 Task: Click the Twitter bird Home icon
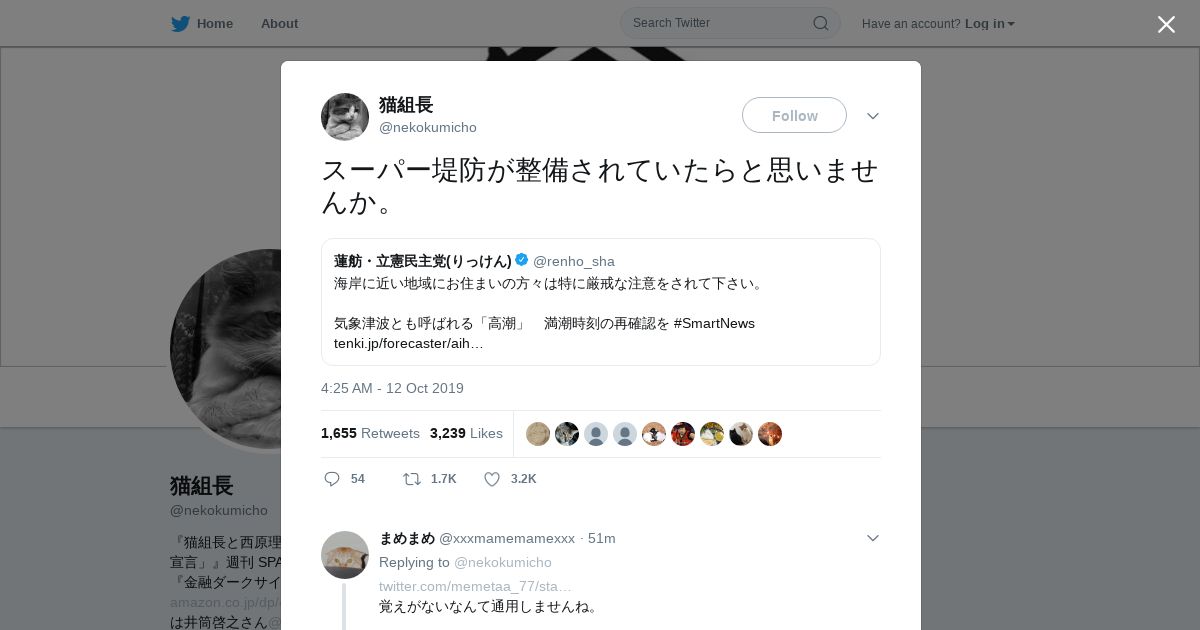(180, 23)
